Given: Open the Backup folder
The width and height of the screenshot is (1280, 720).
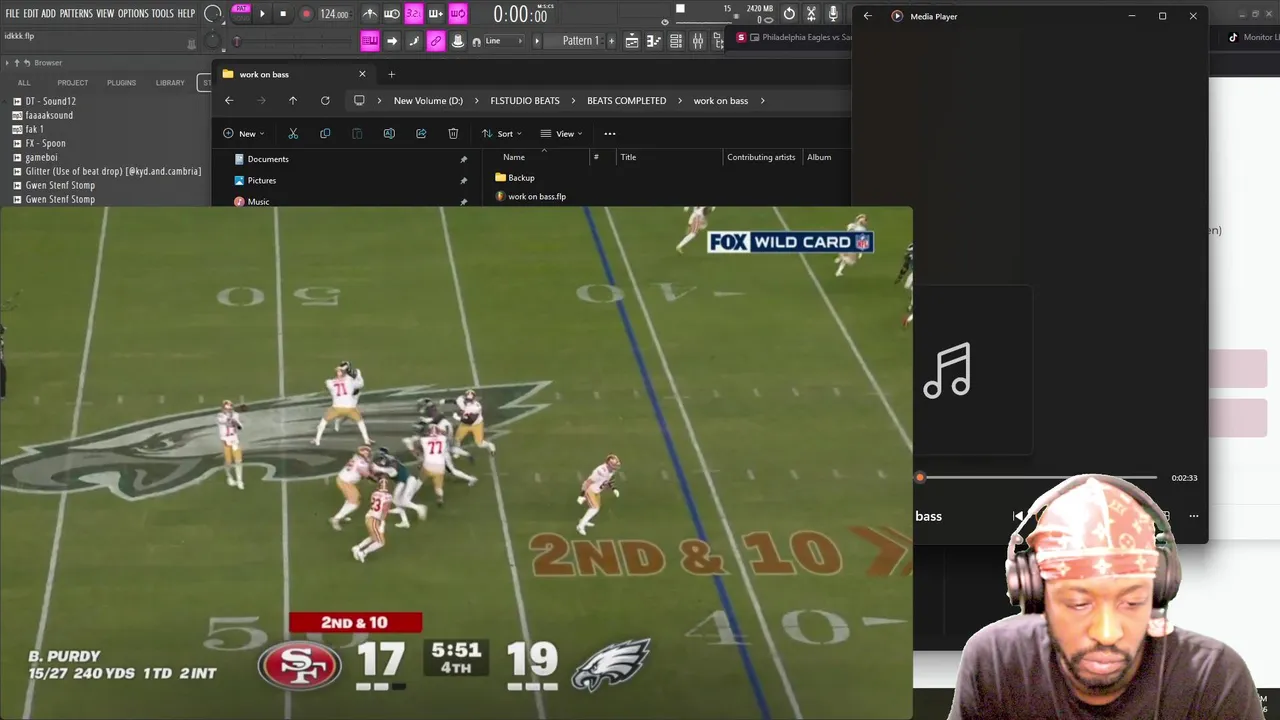Looking at the screenshot, I should pos(521,178).
